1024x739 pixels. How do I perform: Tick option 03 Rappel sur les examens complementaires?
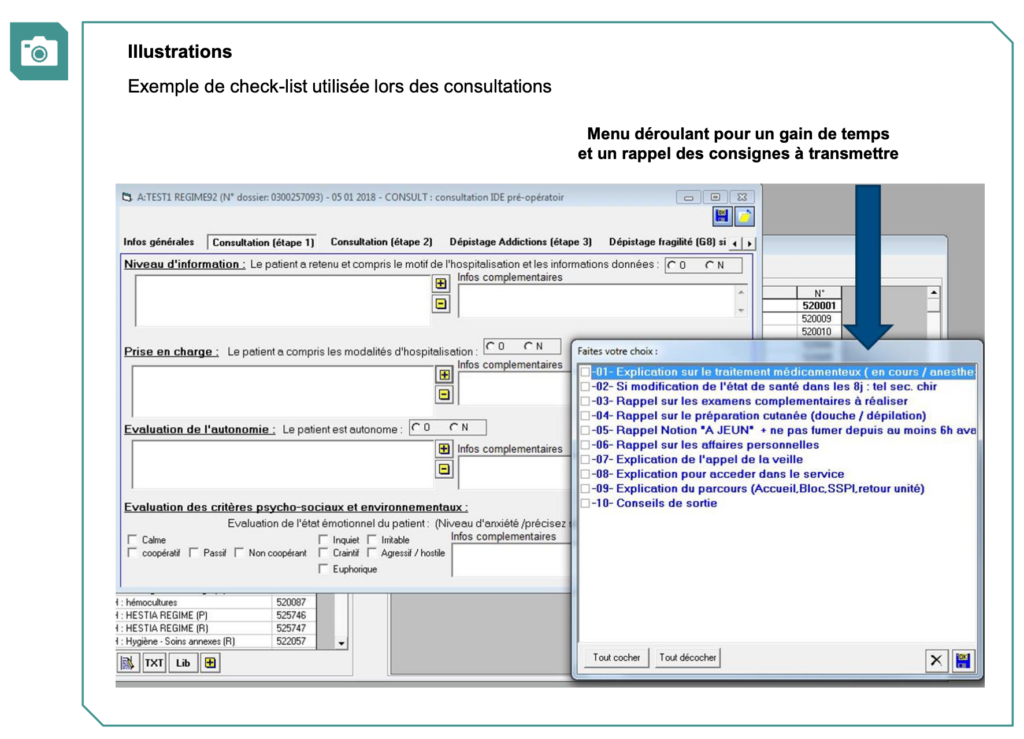[585, 401]
